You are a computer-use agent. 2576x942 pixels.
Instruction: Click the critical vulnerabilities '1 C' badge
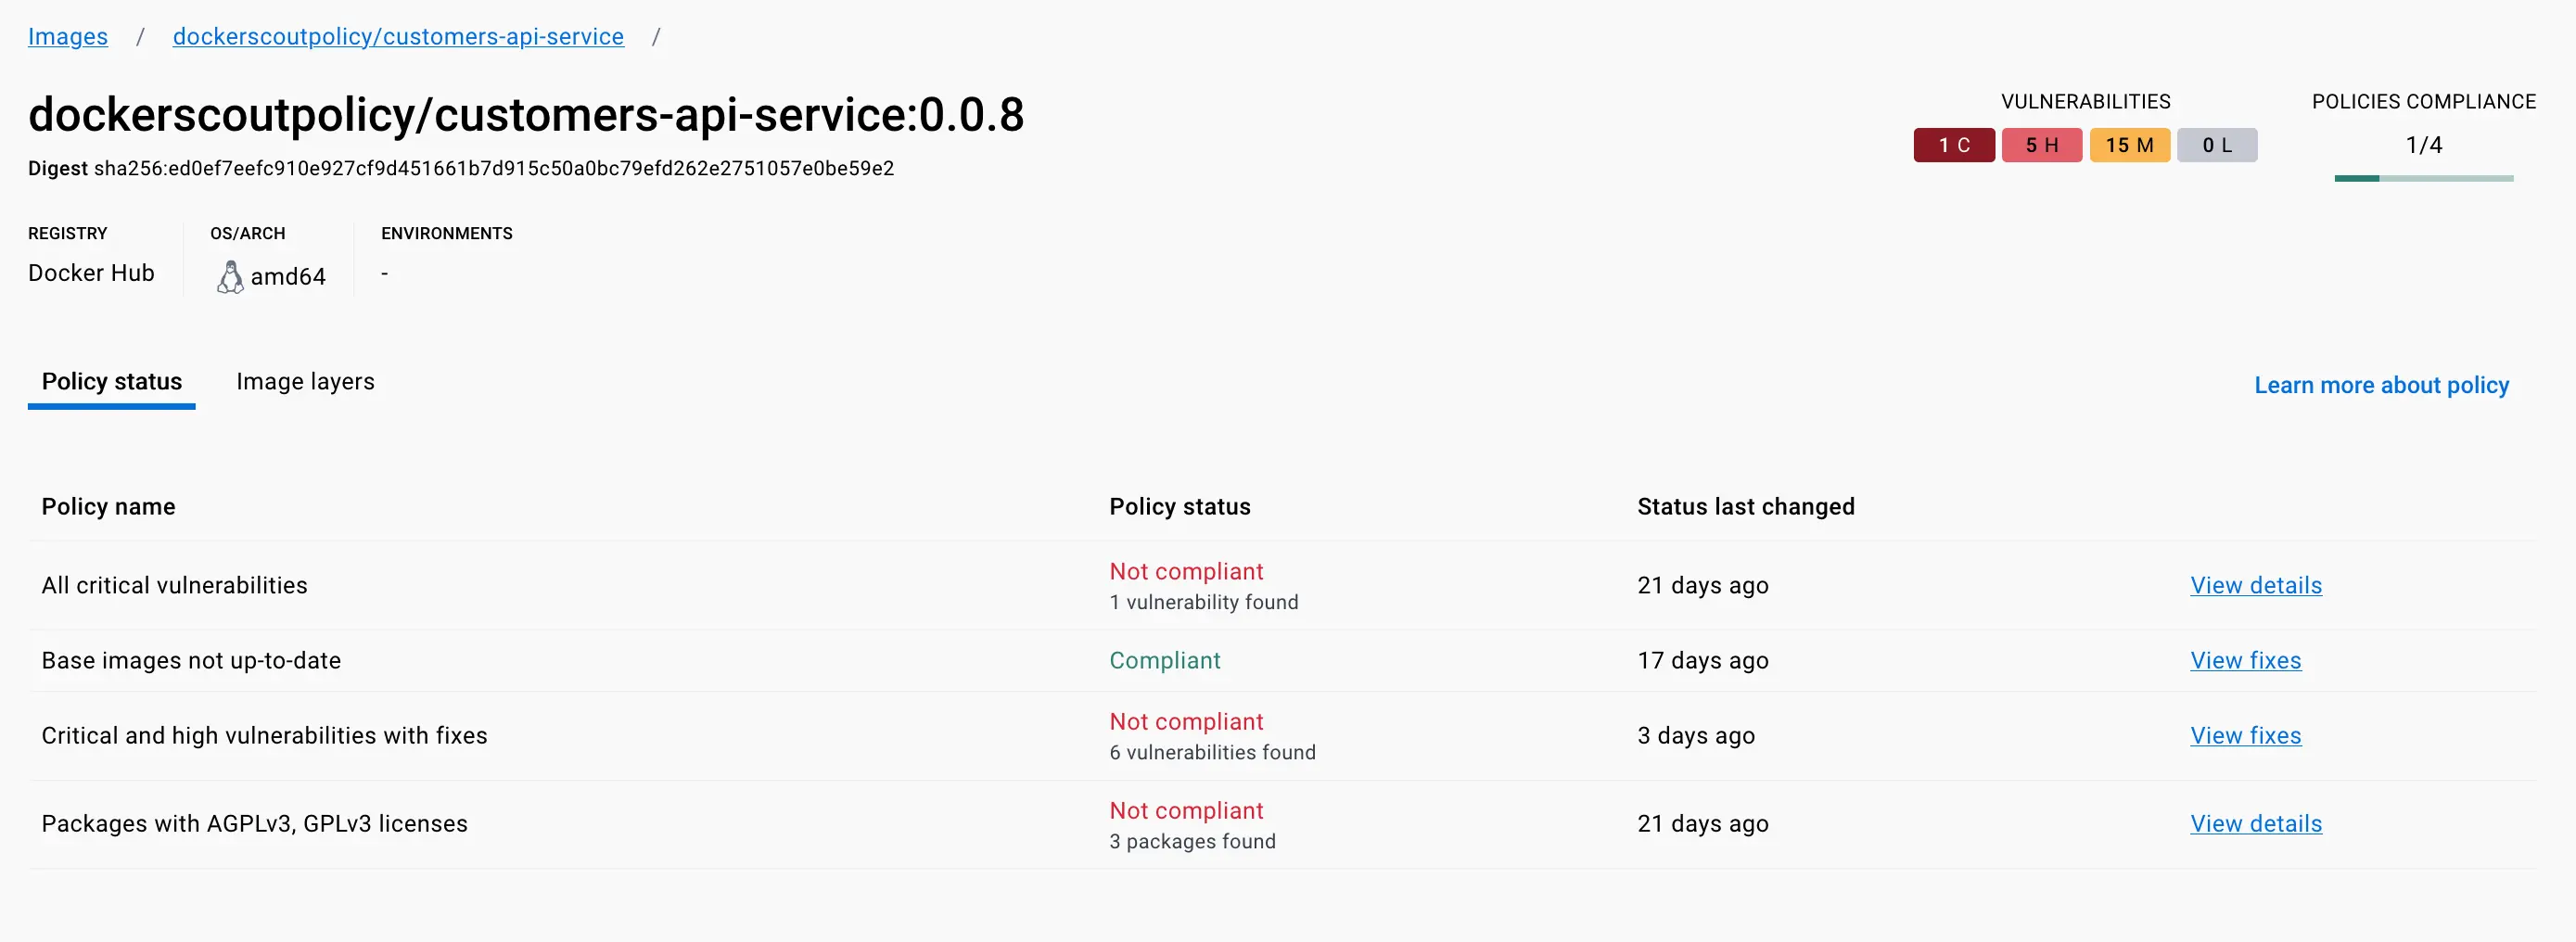pos(1953,145)
